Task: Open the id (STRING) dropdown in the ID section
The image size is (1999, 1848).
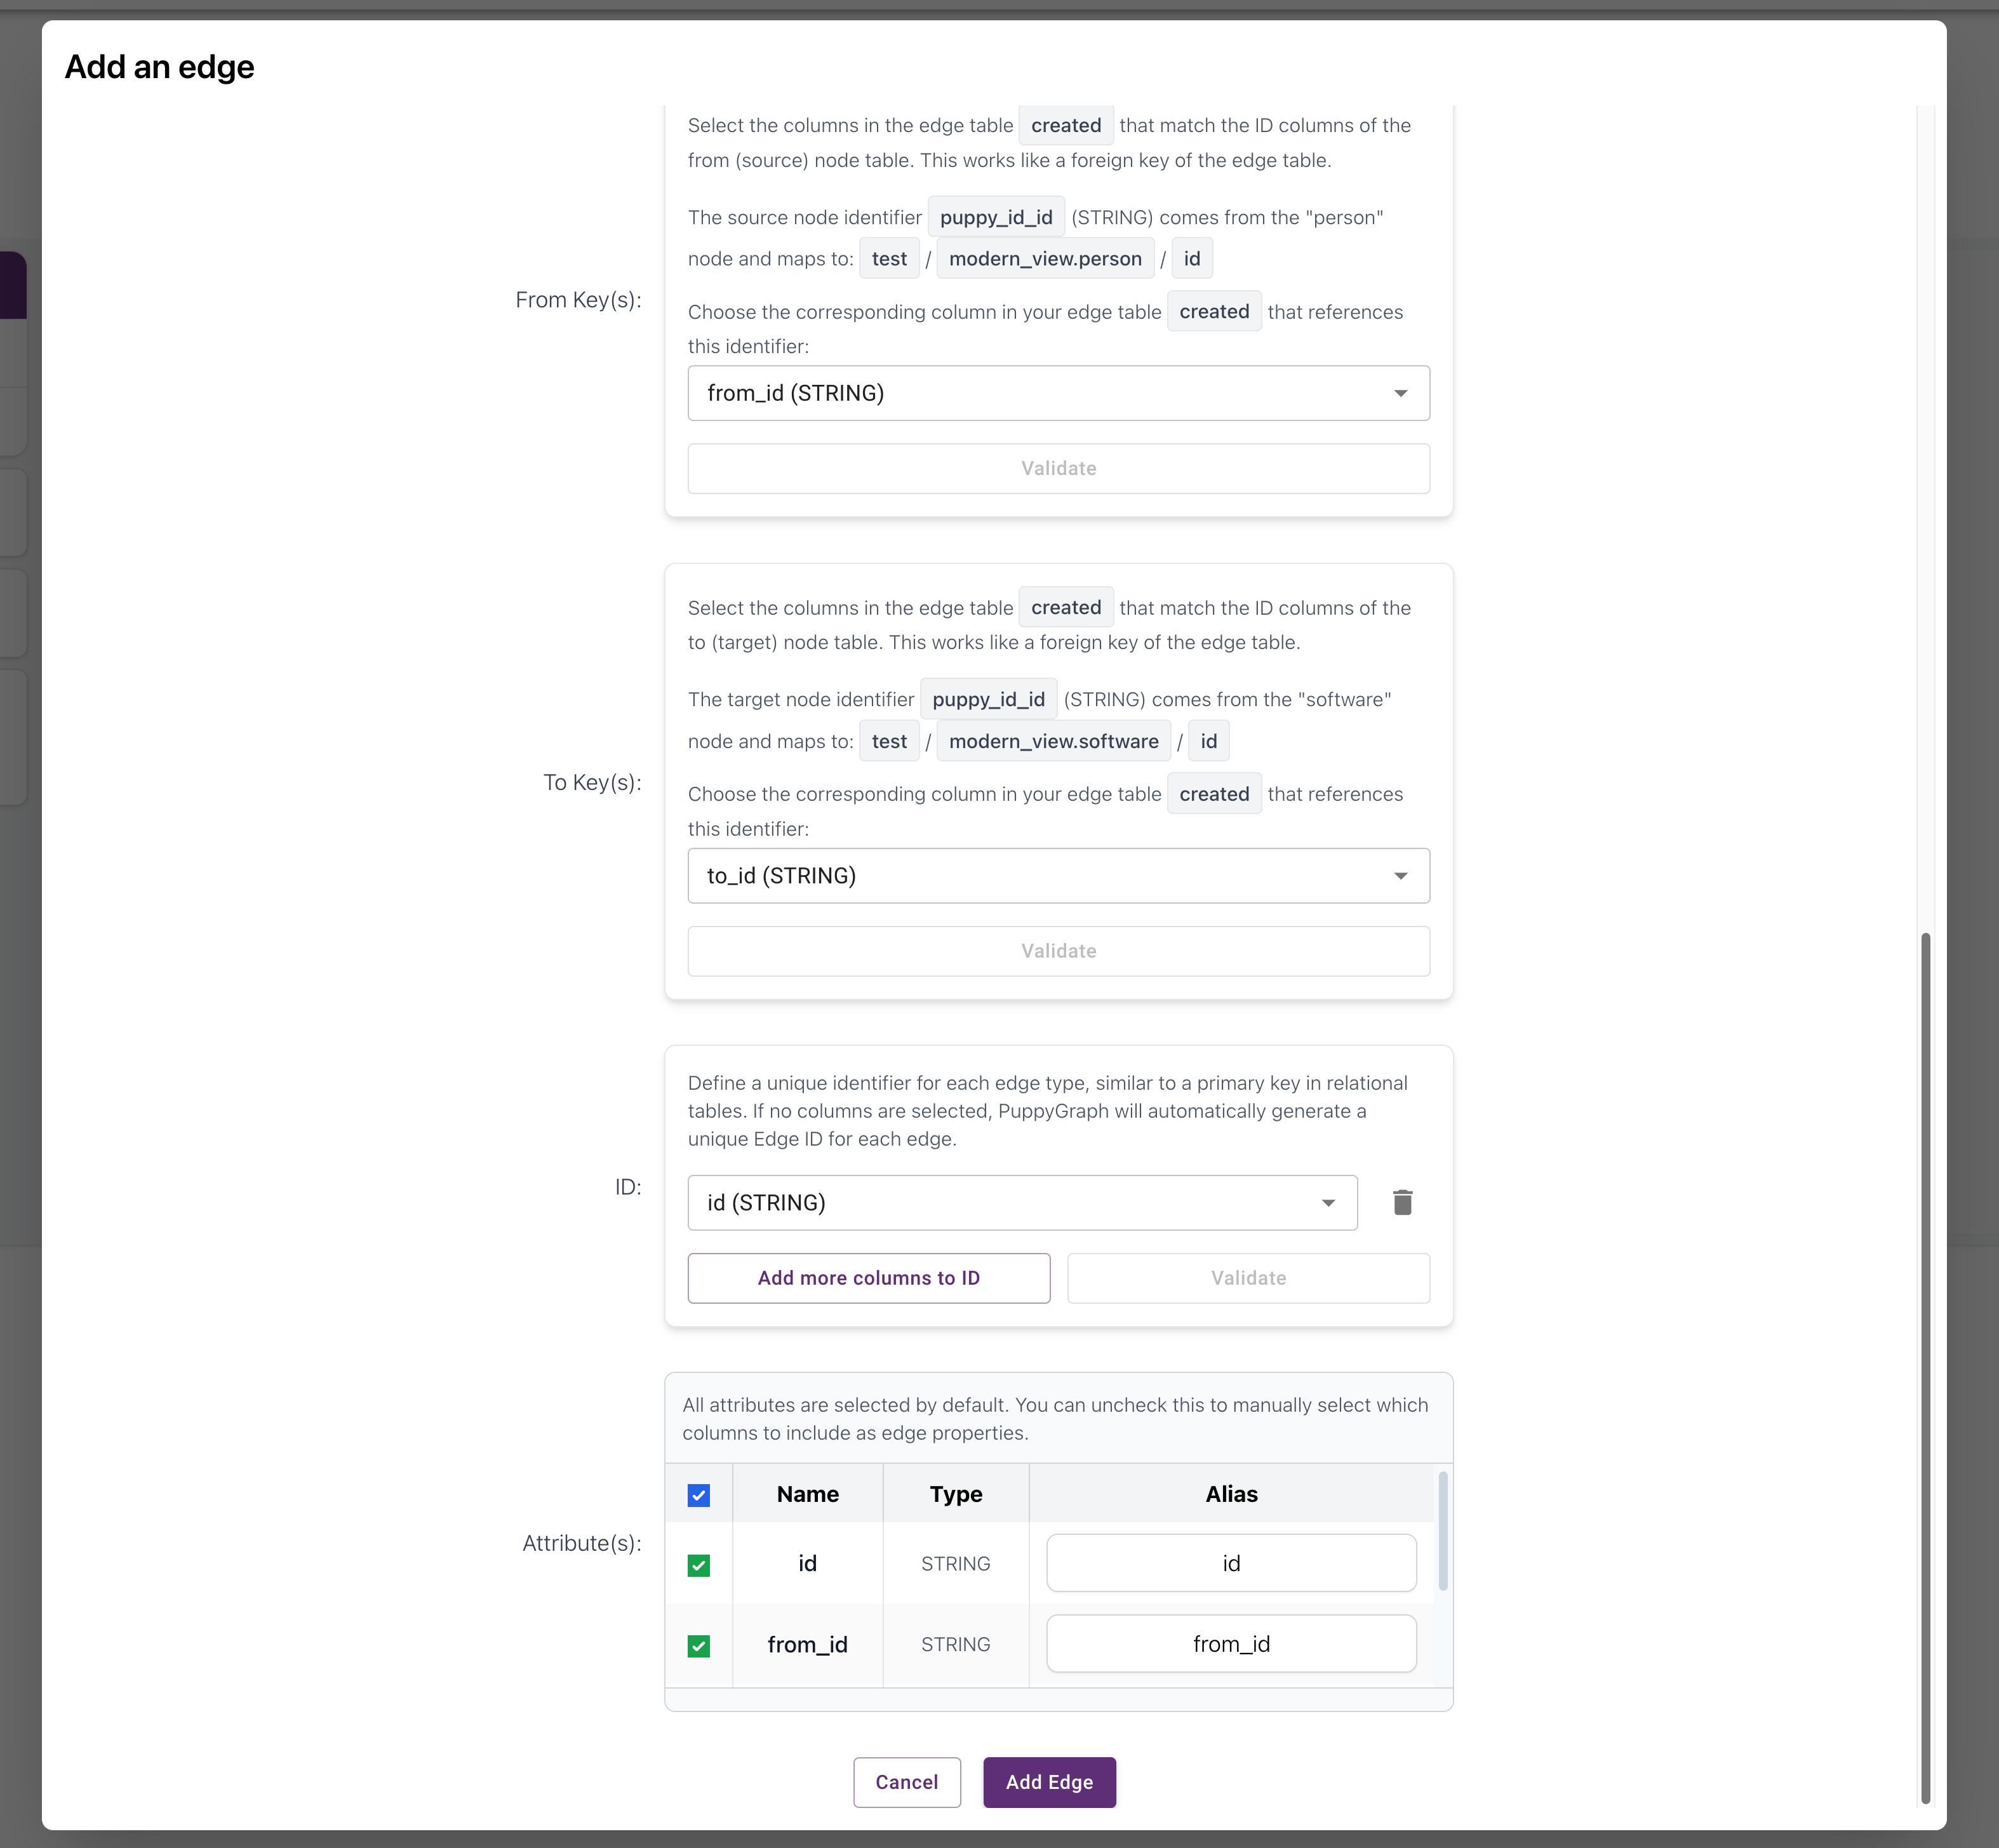Action: pyautogui.click(x=1022, y=1203)
